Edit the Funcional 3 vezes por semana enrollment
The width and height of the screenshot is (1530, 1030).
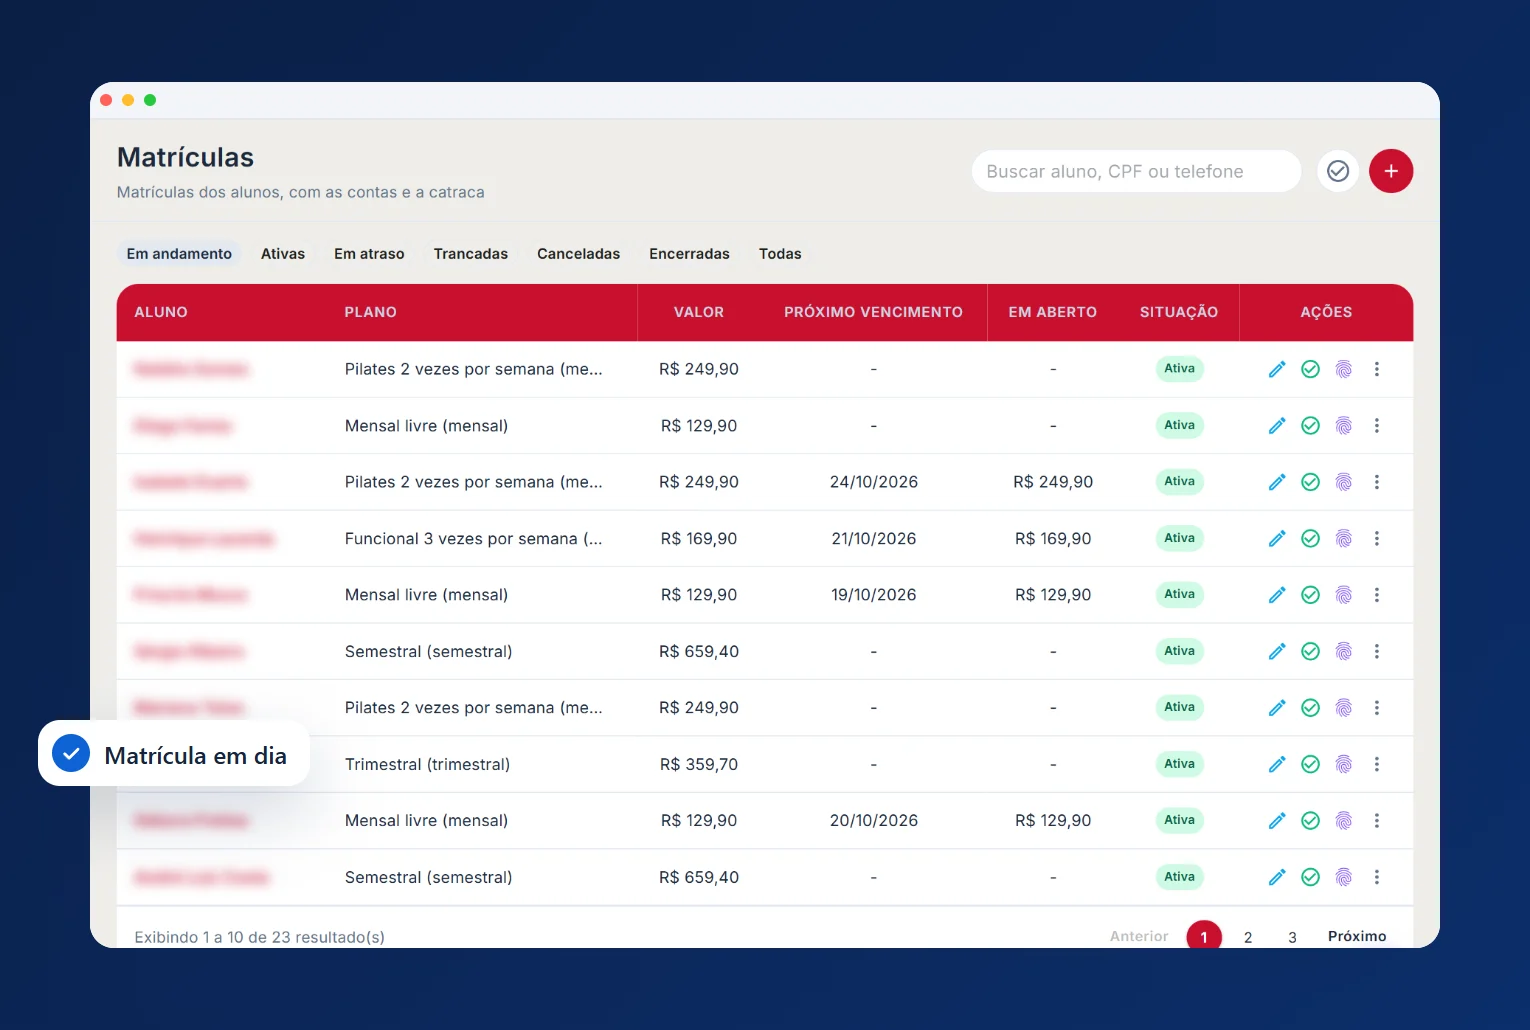pyautogui.click(x=1277, y=538)
